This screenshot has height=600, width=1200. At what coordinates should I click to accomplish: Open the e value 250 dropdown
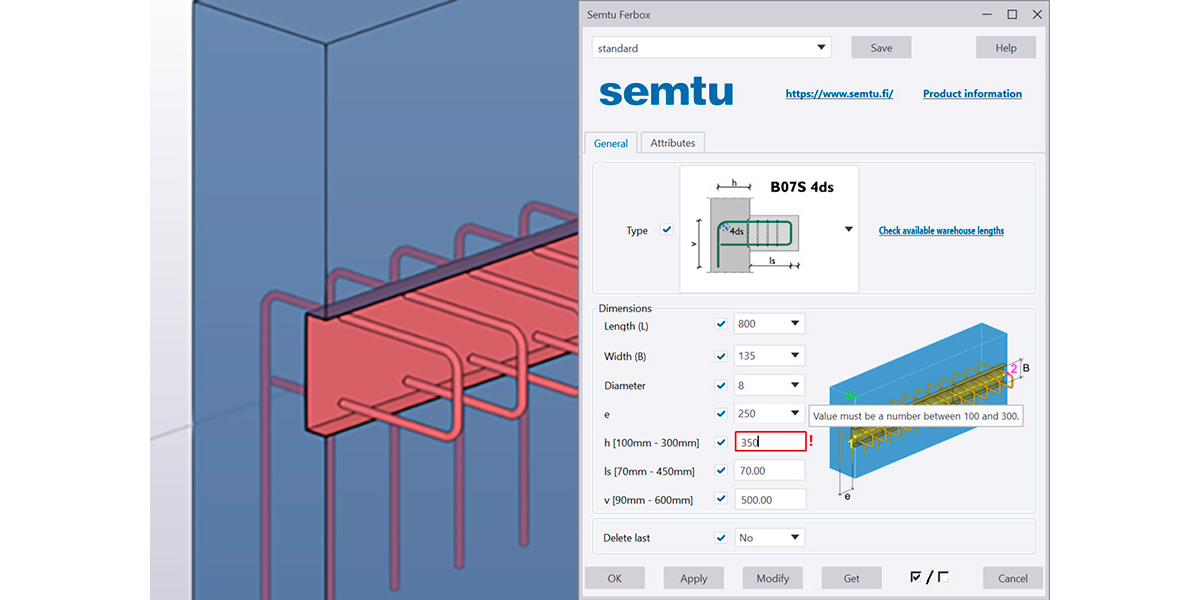tap(770, 413)
